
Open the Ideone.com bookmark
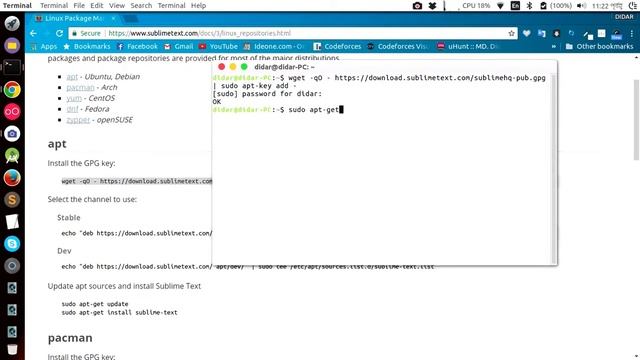point(274,47)
